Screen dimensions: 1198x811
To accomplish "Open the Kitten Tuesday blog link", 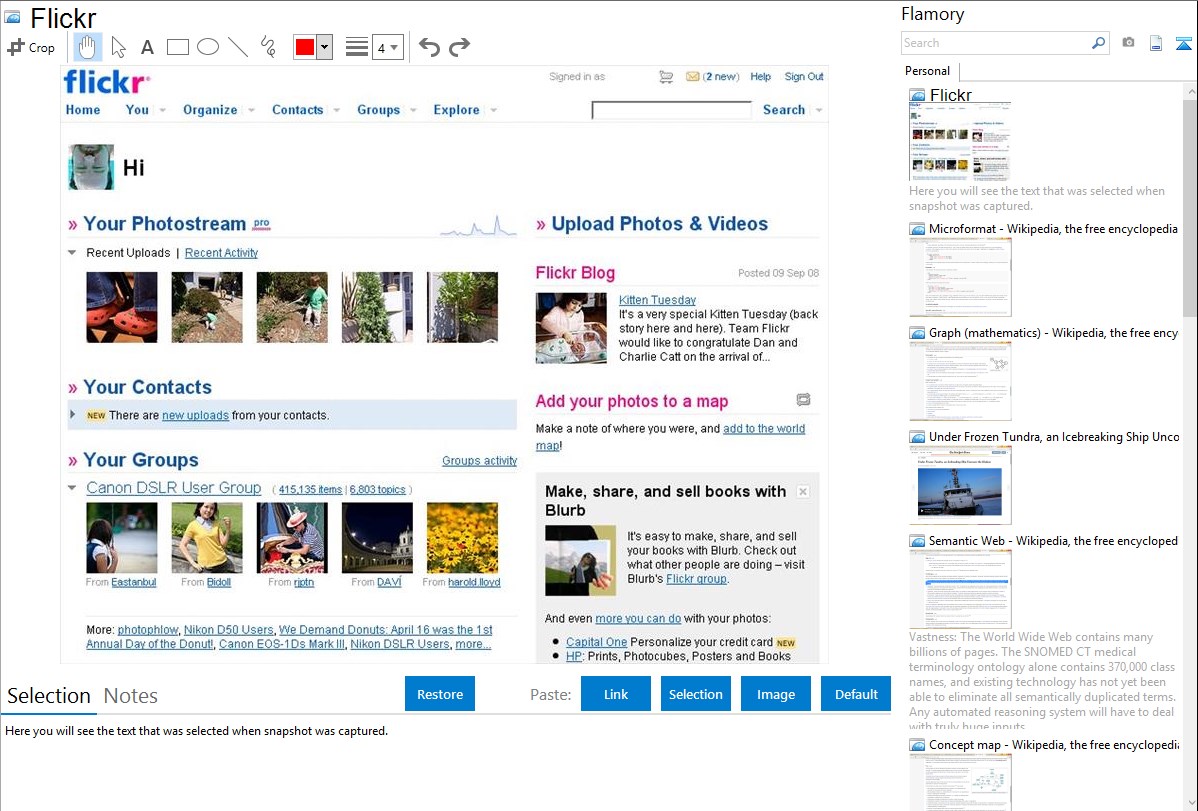I will 657,300.
